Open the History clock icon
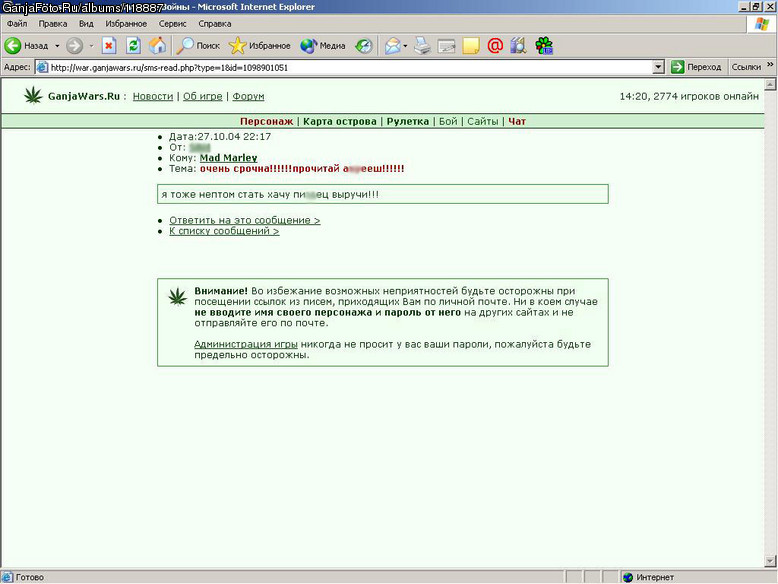 tap(364, 46)
